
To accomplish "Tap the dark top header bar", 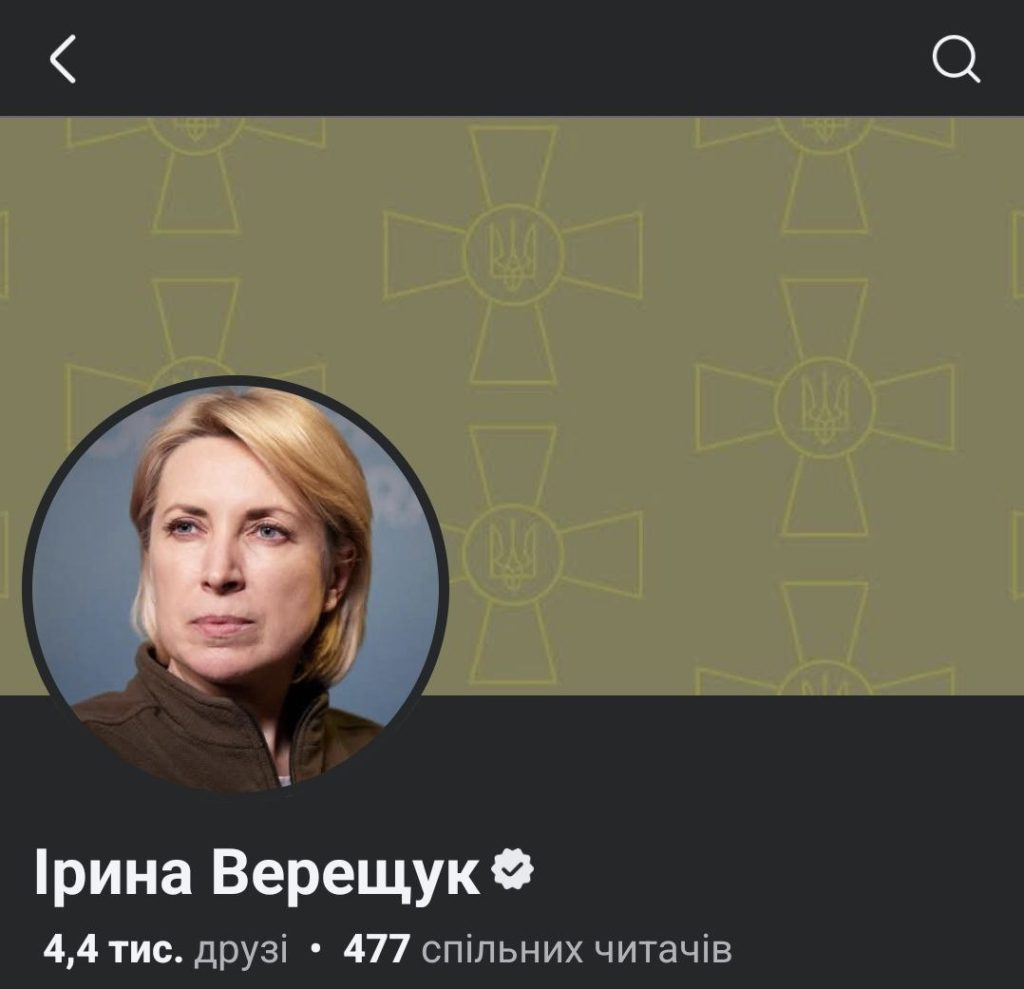I will [512, 58].
